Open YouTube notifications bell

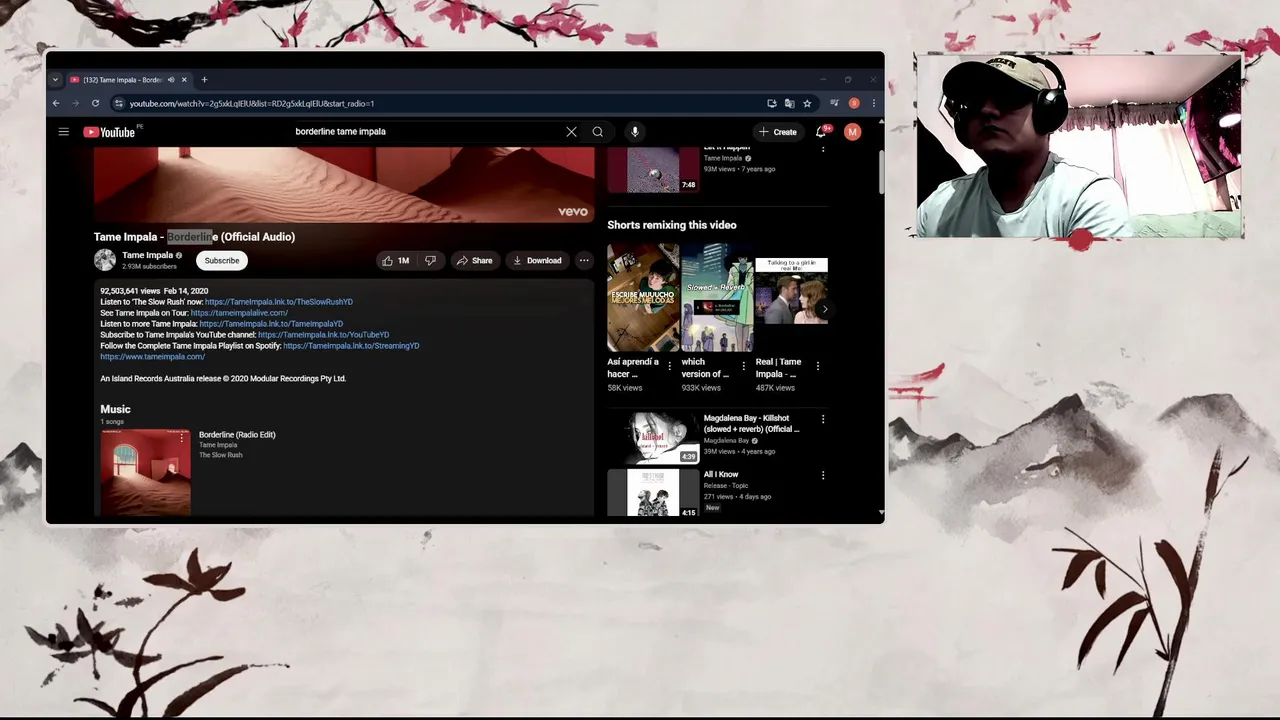click(x=821, y=132)
